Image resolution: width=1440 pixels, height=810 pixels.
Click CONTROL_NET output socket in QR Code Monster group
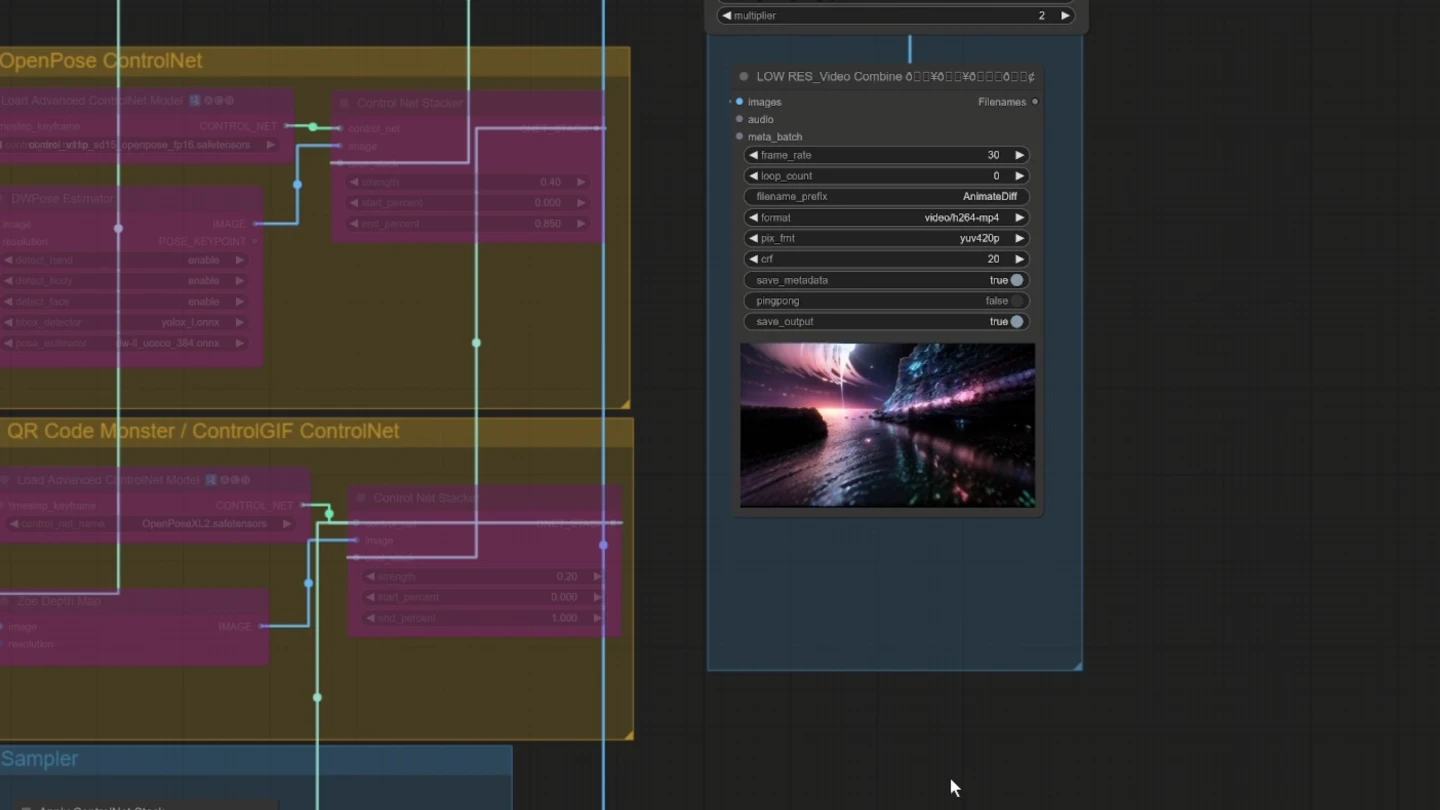(x=304, y=505)
